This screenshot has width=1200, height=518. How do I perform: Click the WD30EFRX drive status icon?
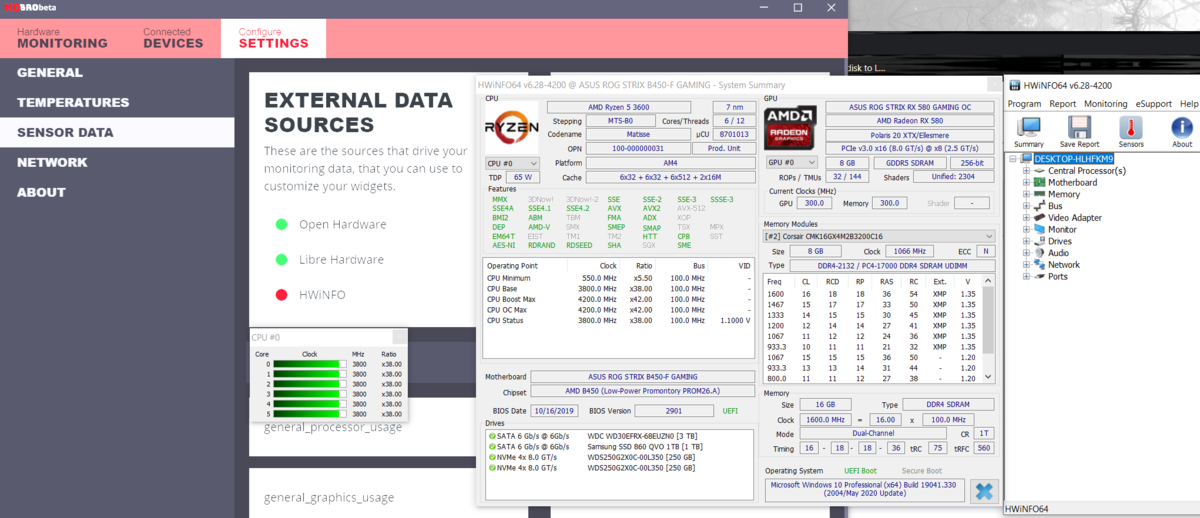pyautogui.click(x=492, y=436)
